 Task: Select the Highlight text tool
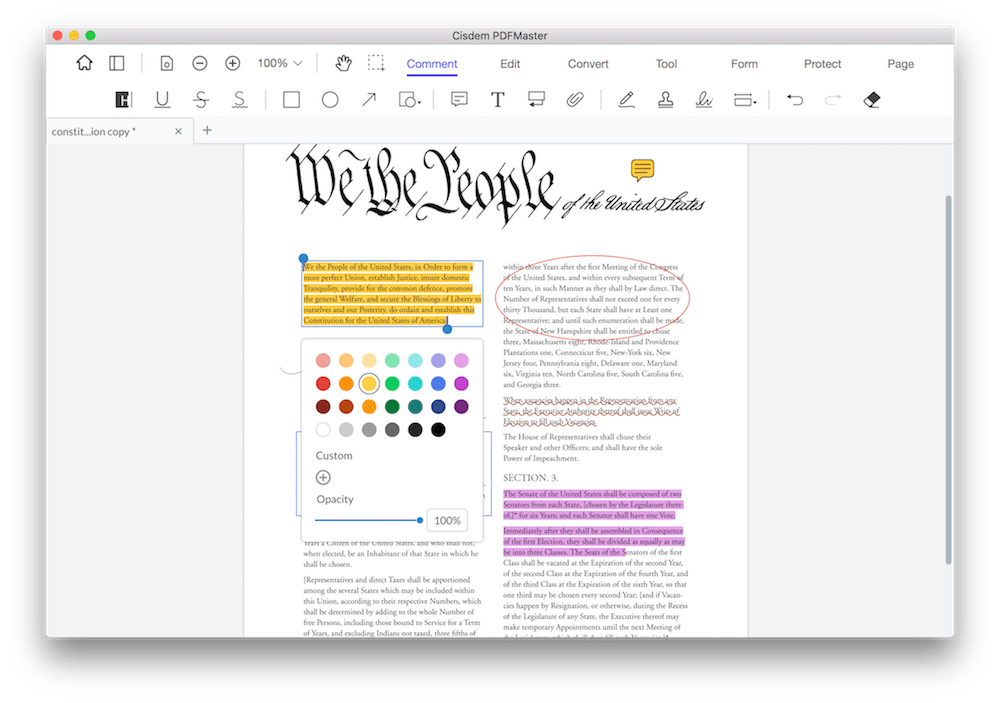coord(122,100)
